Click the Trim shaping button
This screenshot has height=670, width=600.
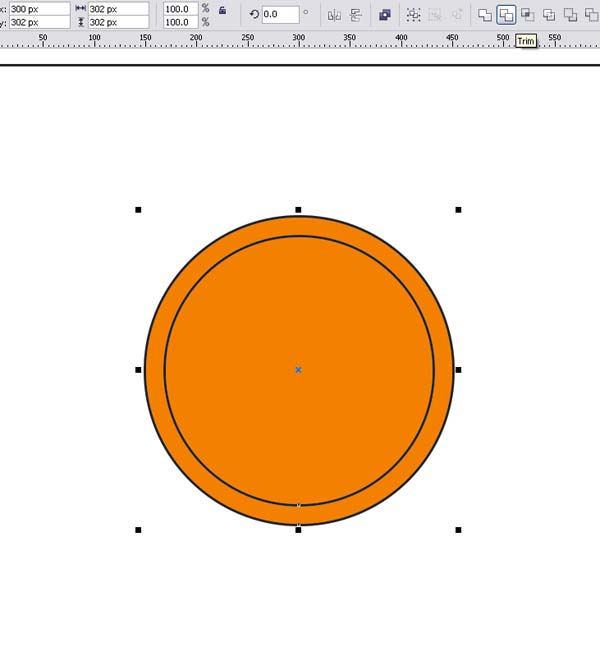506,15
